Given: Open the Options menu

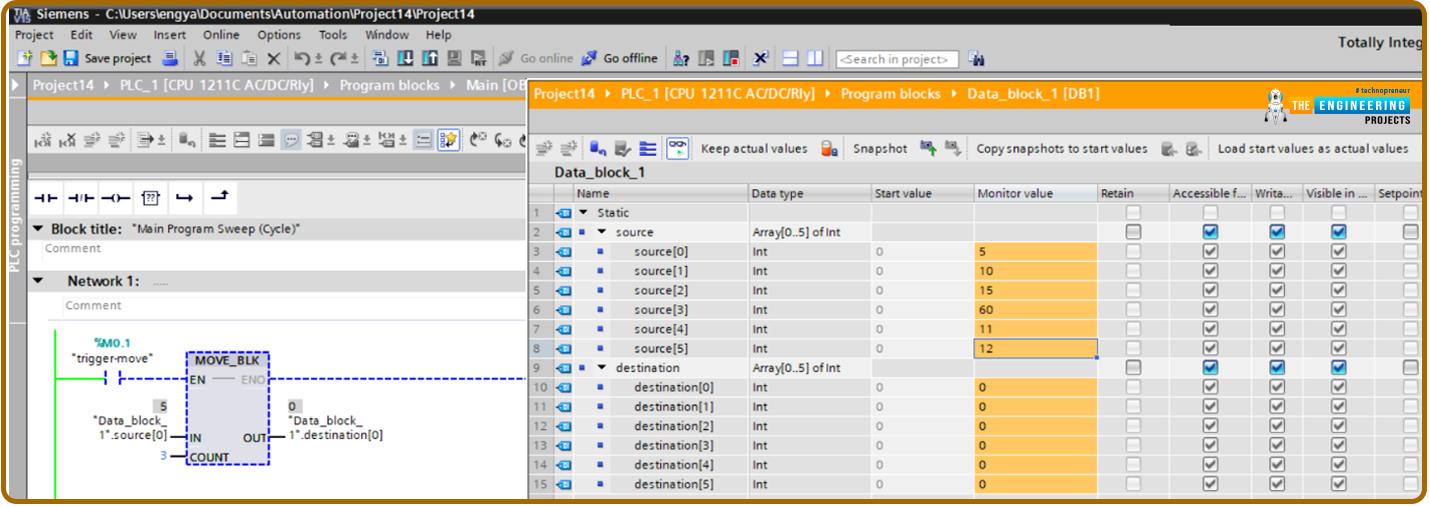Looking at the screenshot, I should click(279, 35).
